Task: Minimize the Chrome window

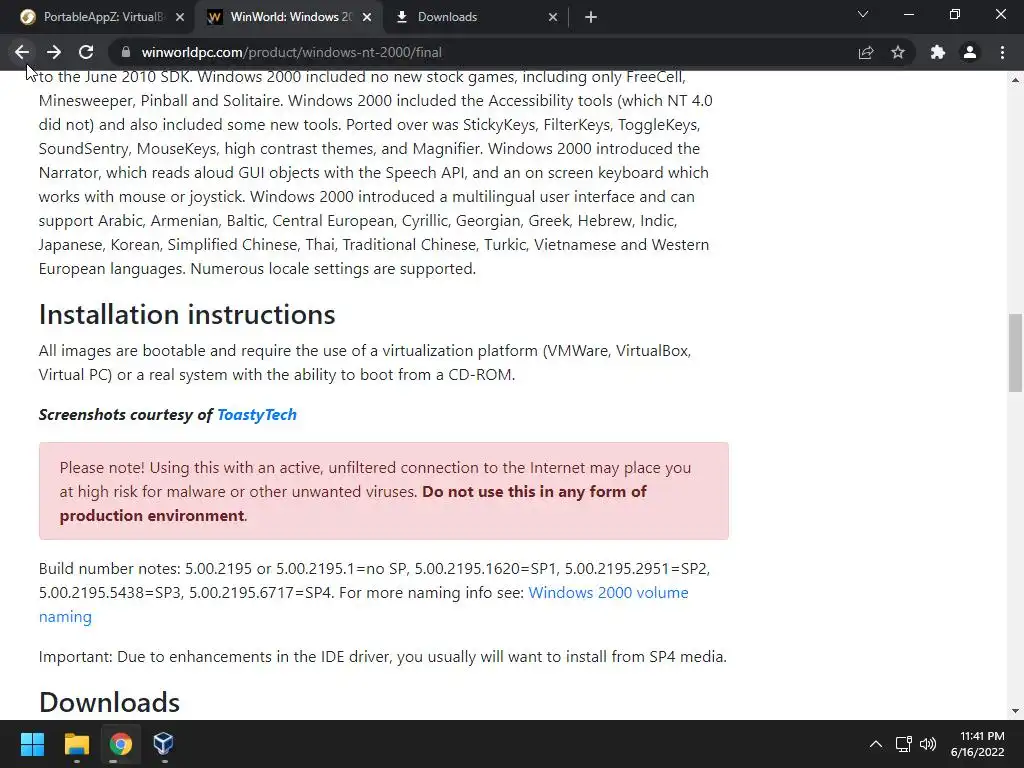Action: click(x=908, y=14)
